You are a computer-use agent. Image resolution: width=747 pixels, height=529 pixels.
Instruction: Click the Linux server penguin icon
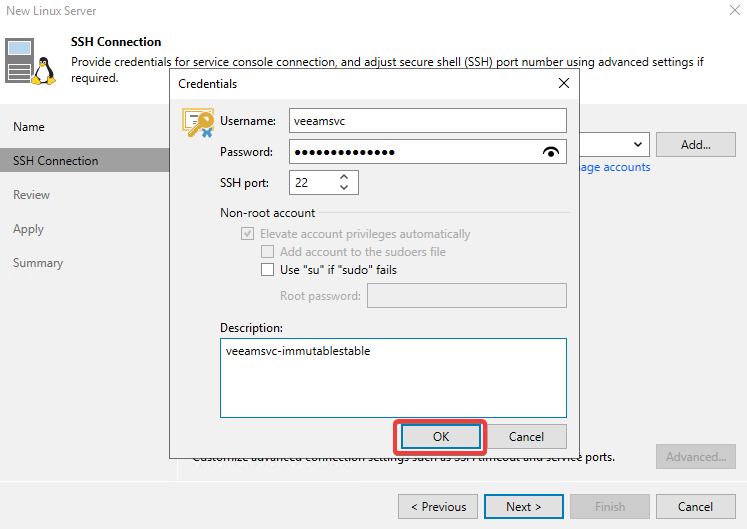pos(30,62)
